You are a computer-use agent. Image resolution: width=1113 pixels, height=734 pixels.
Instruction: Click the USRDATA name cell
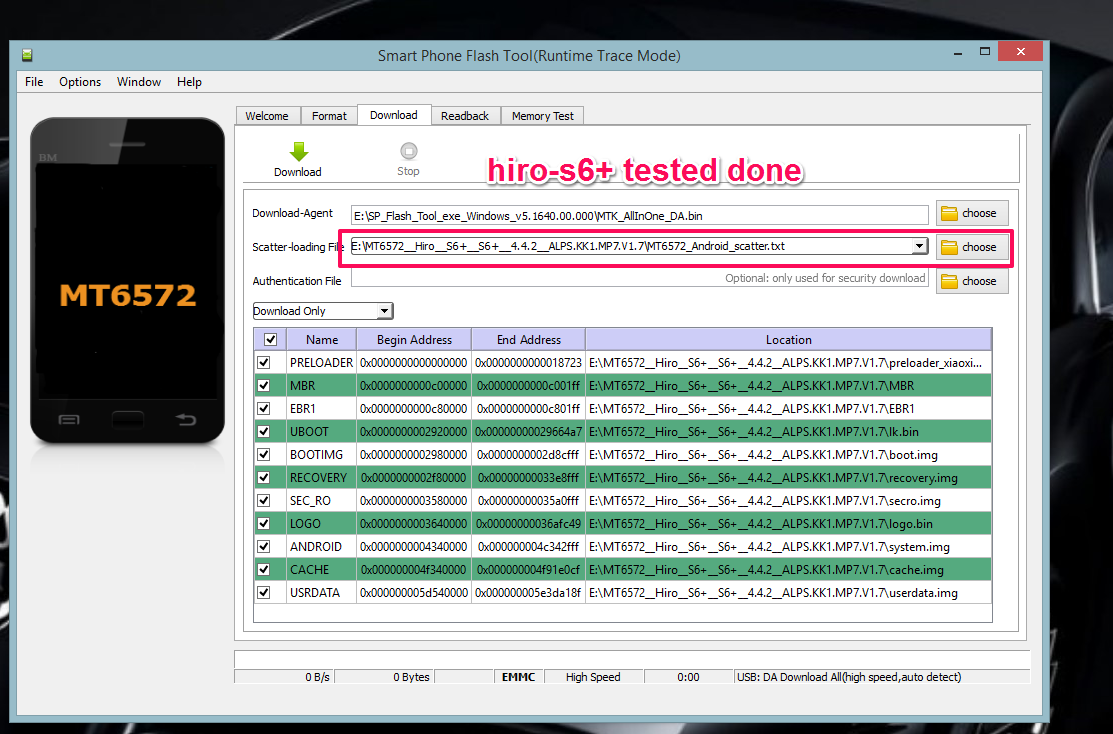coord(322,592)
